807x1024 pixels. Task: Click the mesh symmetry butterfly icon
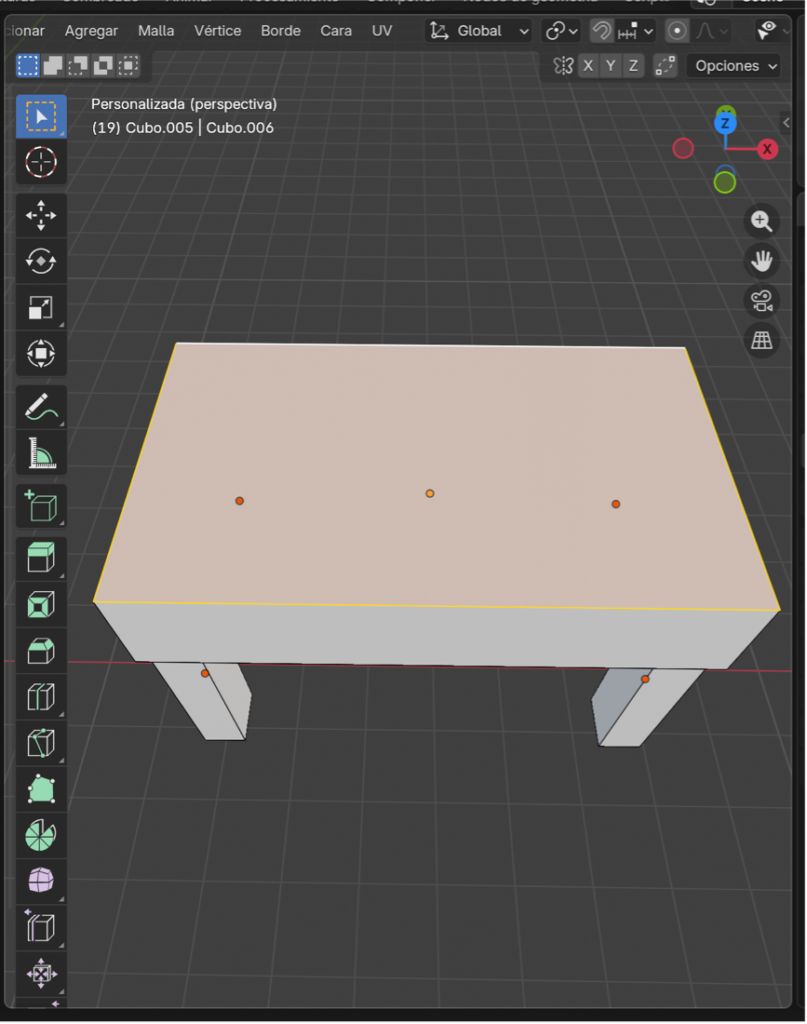pos(563,66)
